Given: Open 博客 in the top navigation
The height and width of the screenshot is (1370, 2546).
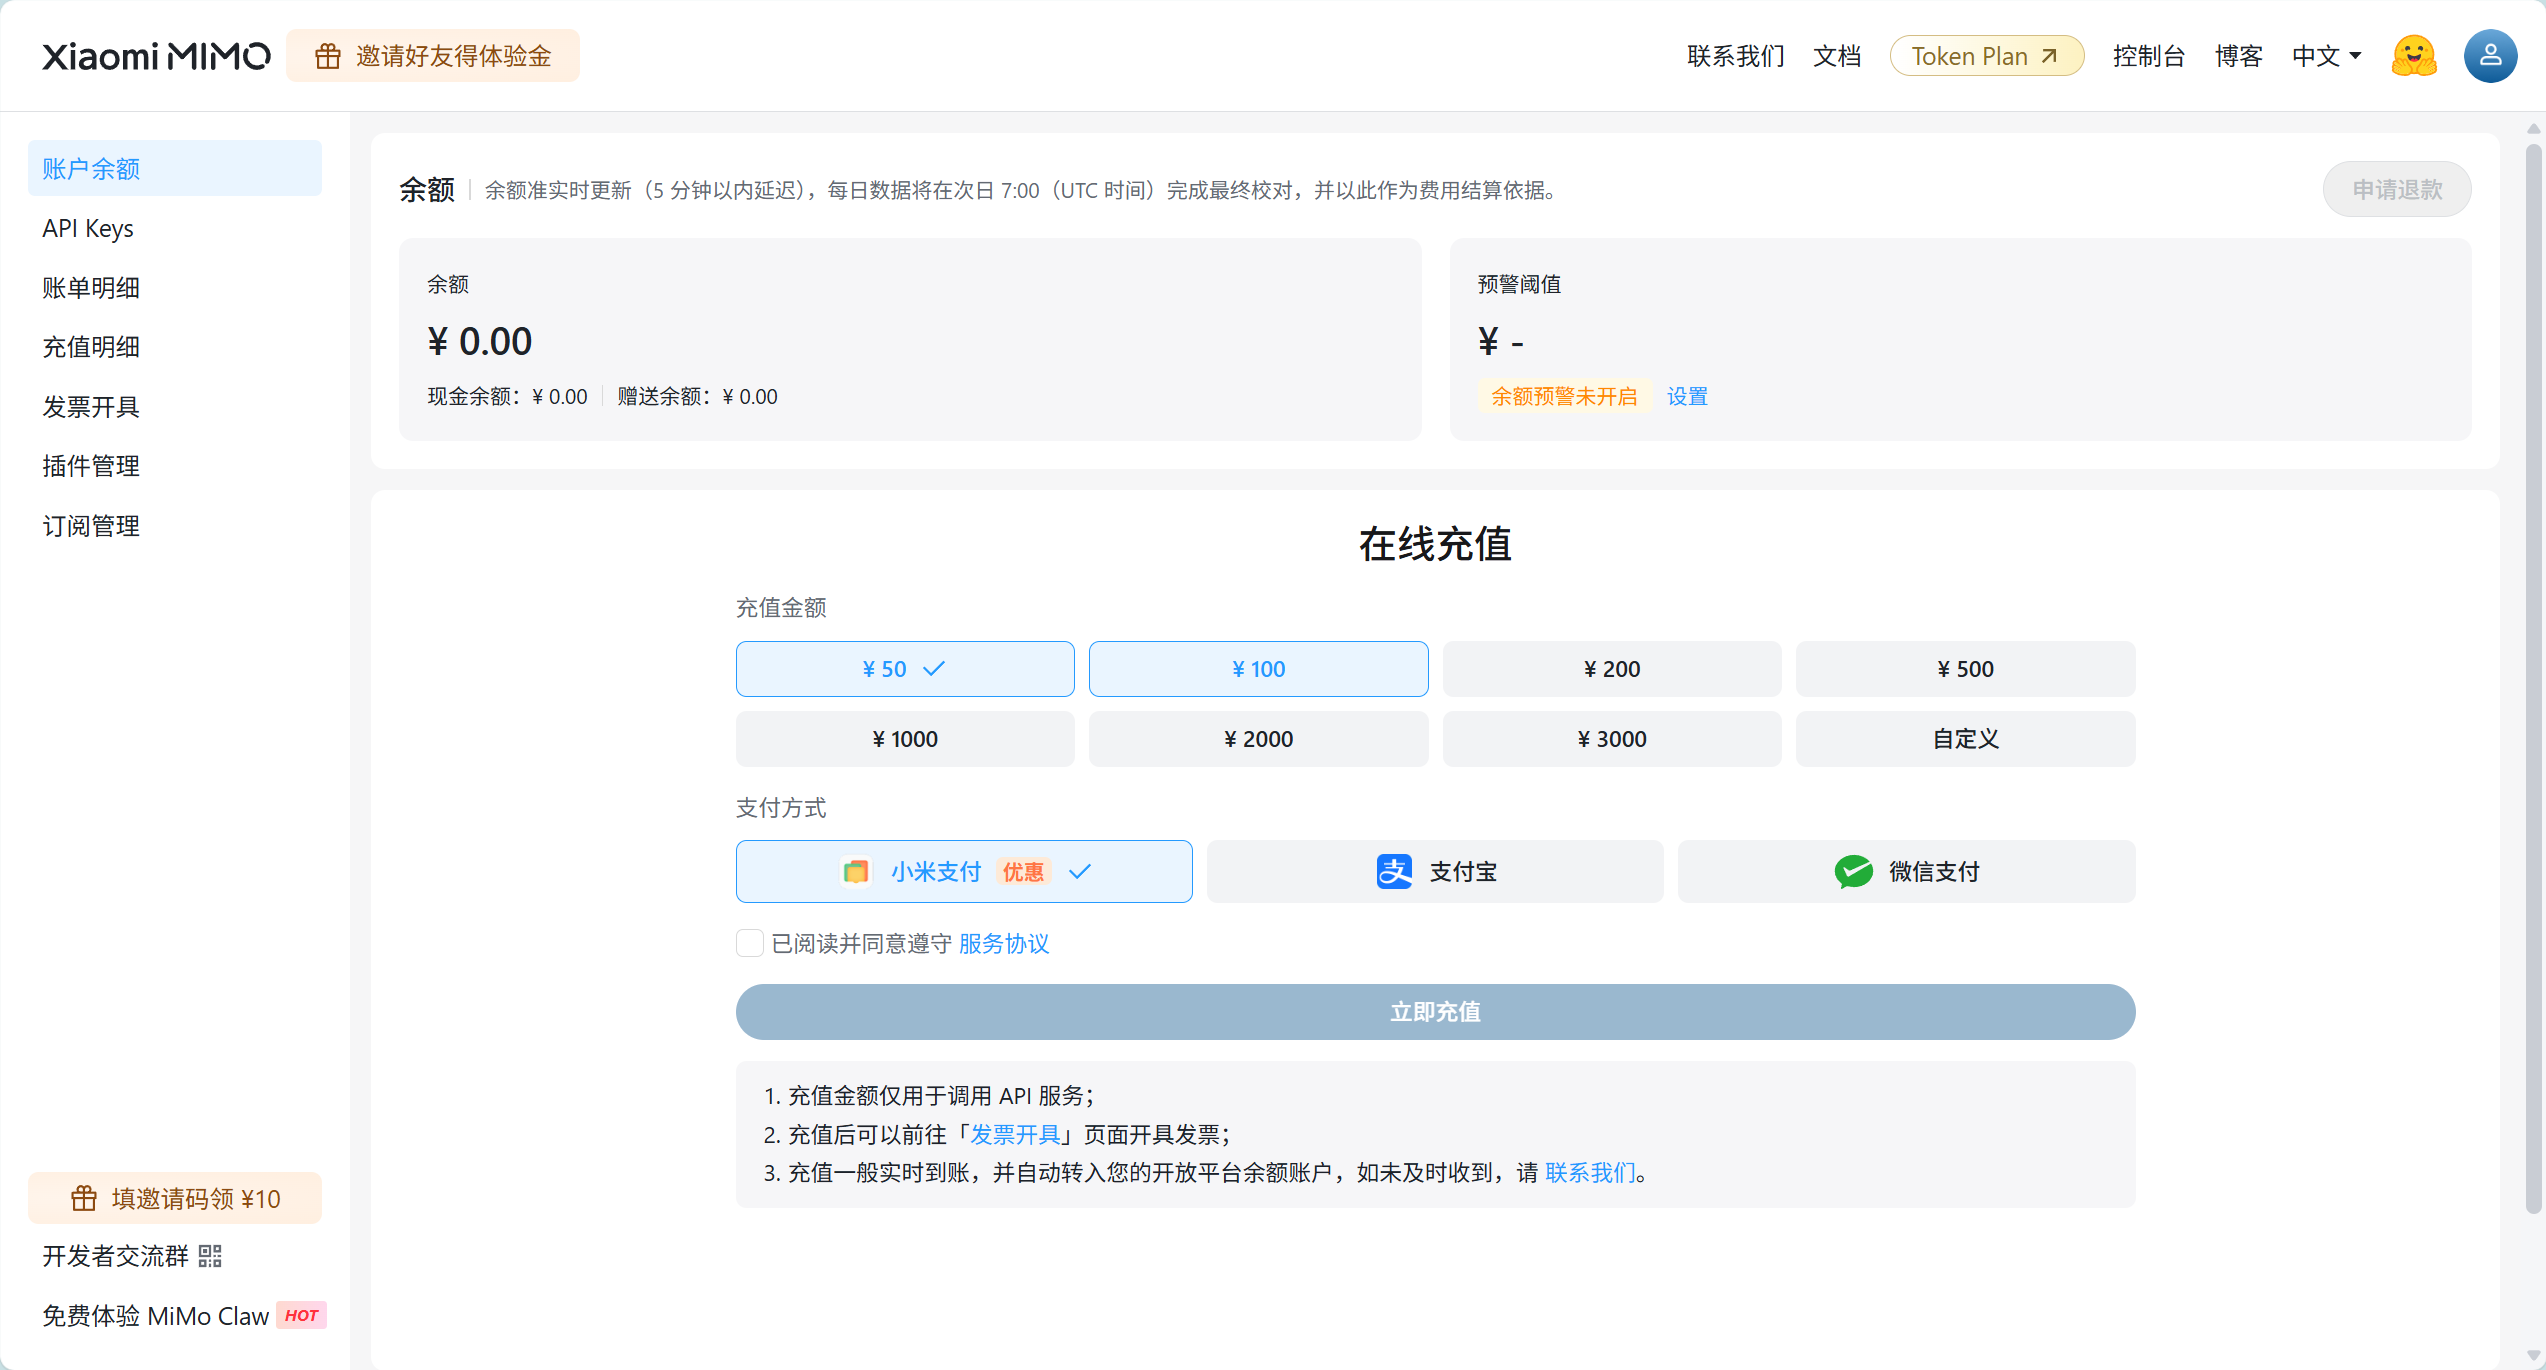Looking at the screenshot, I should tap(2238, 56).
